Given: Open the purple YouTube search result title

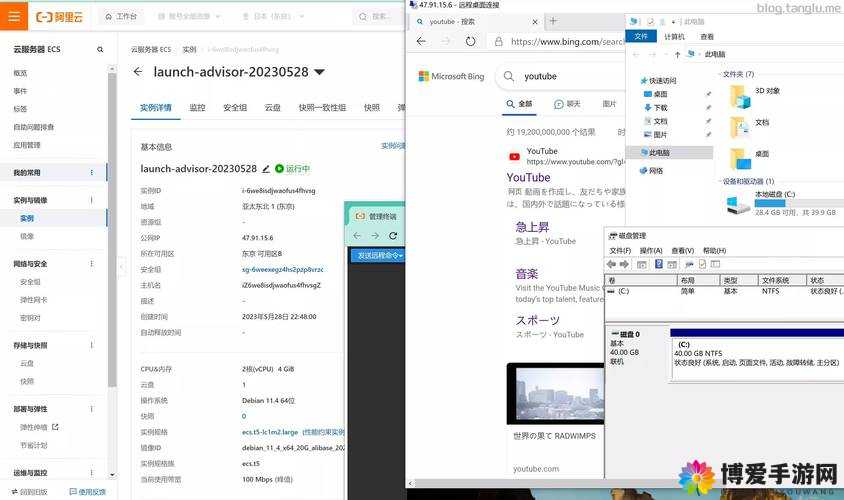Looking at the screenshot, I should tap(528, 178).
